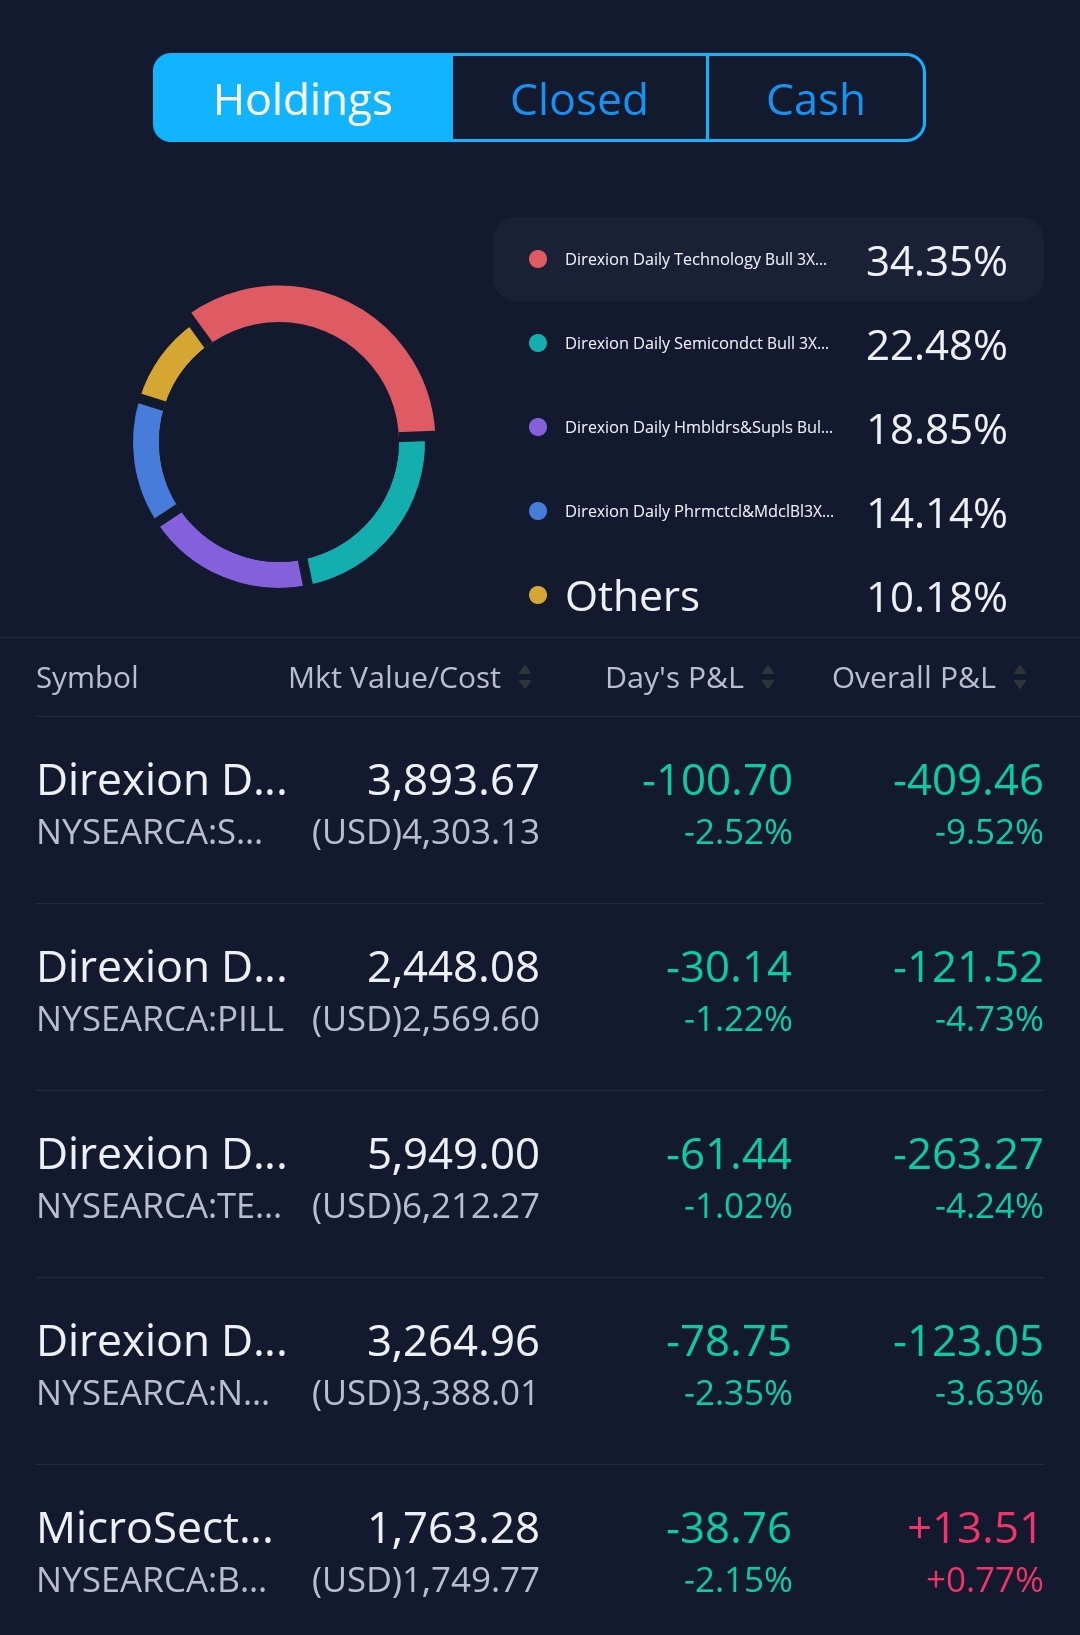Click the Mkt Value/Cost column label
Image resolution: width=1080 pixels, height=1635 pixels.
(x=395, y=678)
